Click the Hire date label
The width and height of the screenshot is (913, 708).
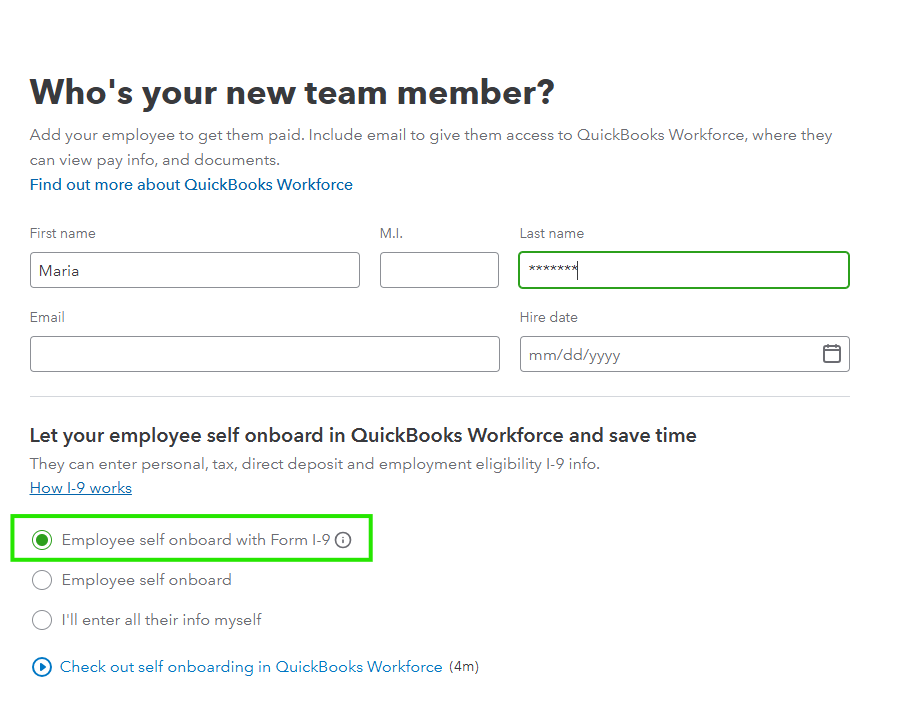(548, 317)
